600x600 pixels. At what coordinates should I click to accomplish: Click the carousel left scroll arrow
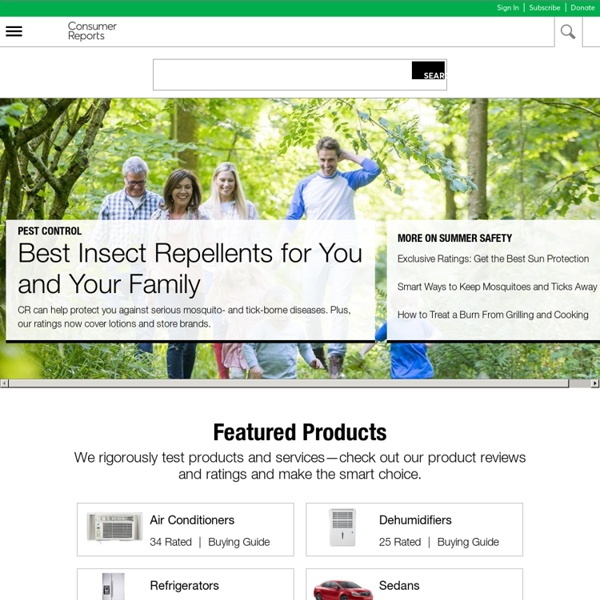click(x=4, y=383)
